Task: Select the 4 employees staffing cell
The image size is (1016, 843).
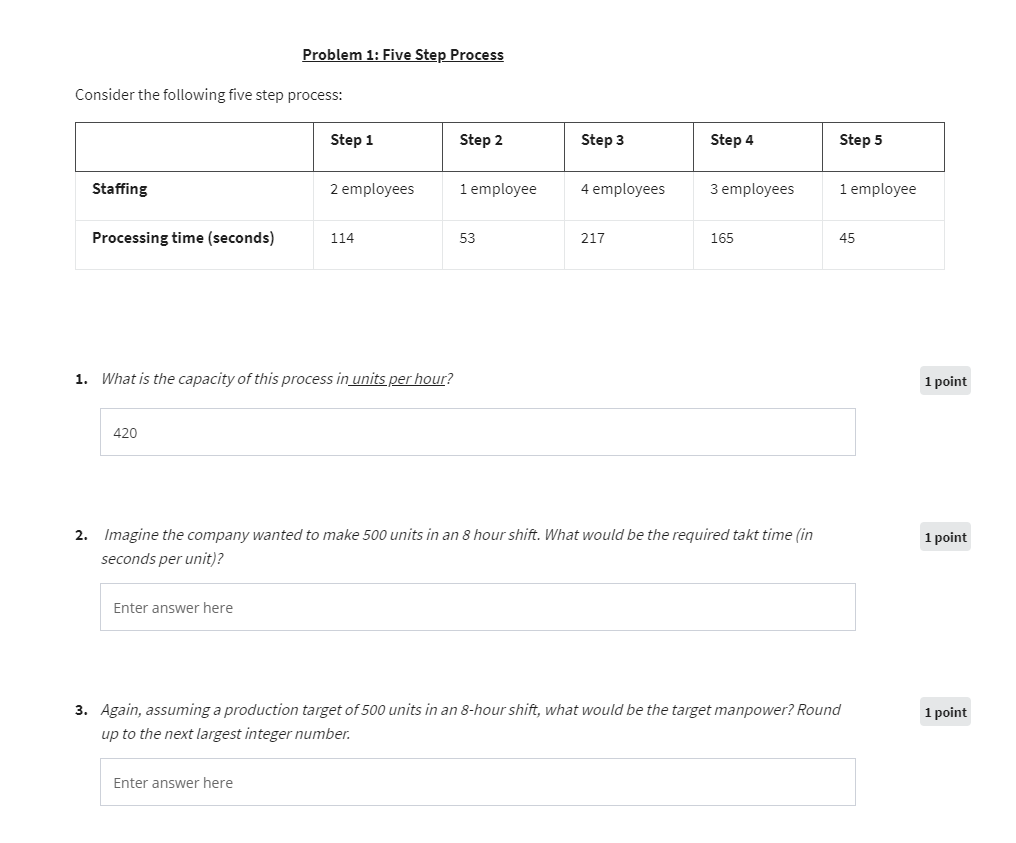Action: pos(629,196)
